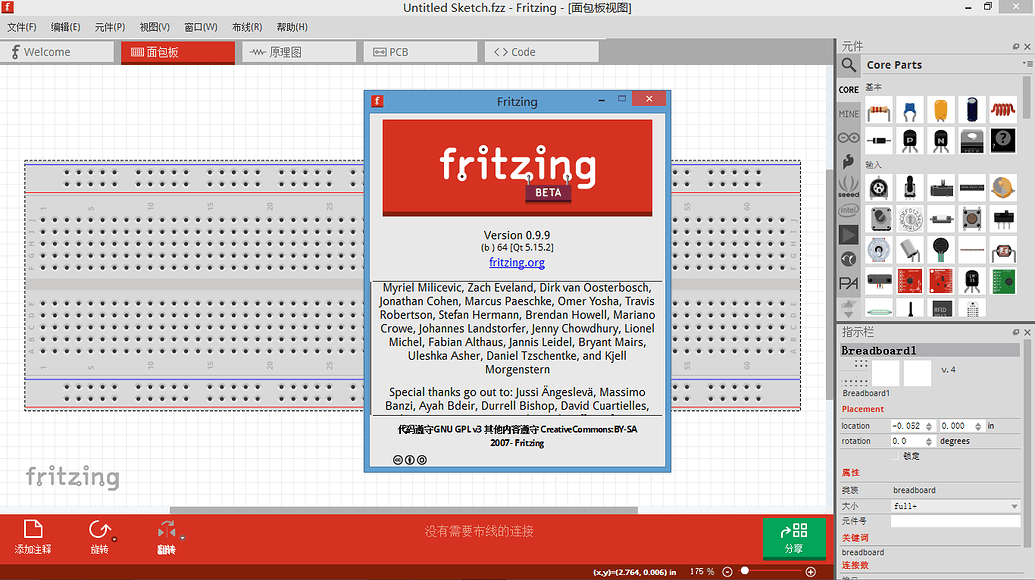The height and width of the screenshot is (580, 1035).
Task: Switch to the MINE parts bin
Action: click(847, 113)
